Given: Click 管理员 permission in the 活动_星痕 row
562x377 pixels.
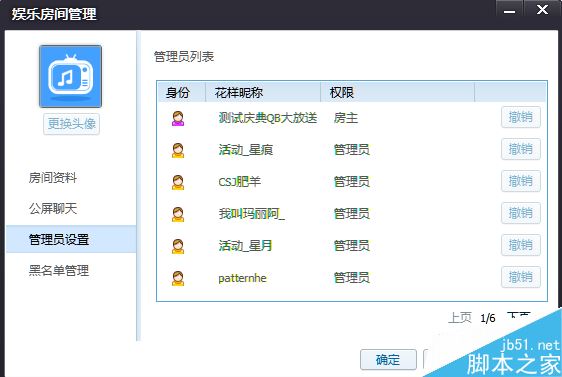Looking at the screenshot, I should tap(352, 150).
